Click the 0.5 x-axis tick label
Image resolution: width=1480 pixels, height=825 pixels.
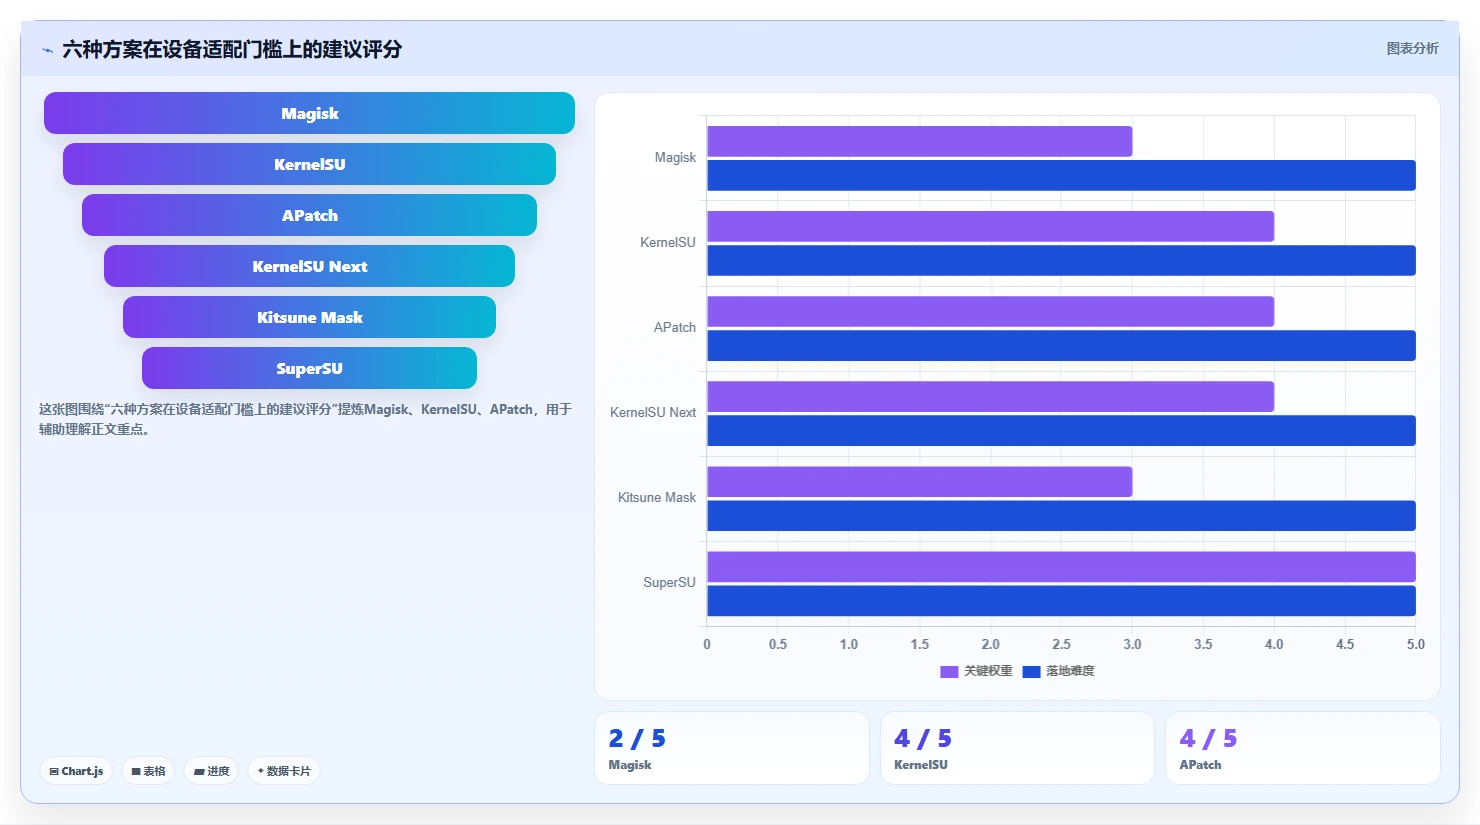pyautogui.click(x=778, y=644)
